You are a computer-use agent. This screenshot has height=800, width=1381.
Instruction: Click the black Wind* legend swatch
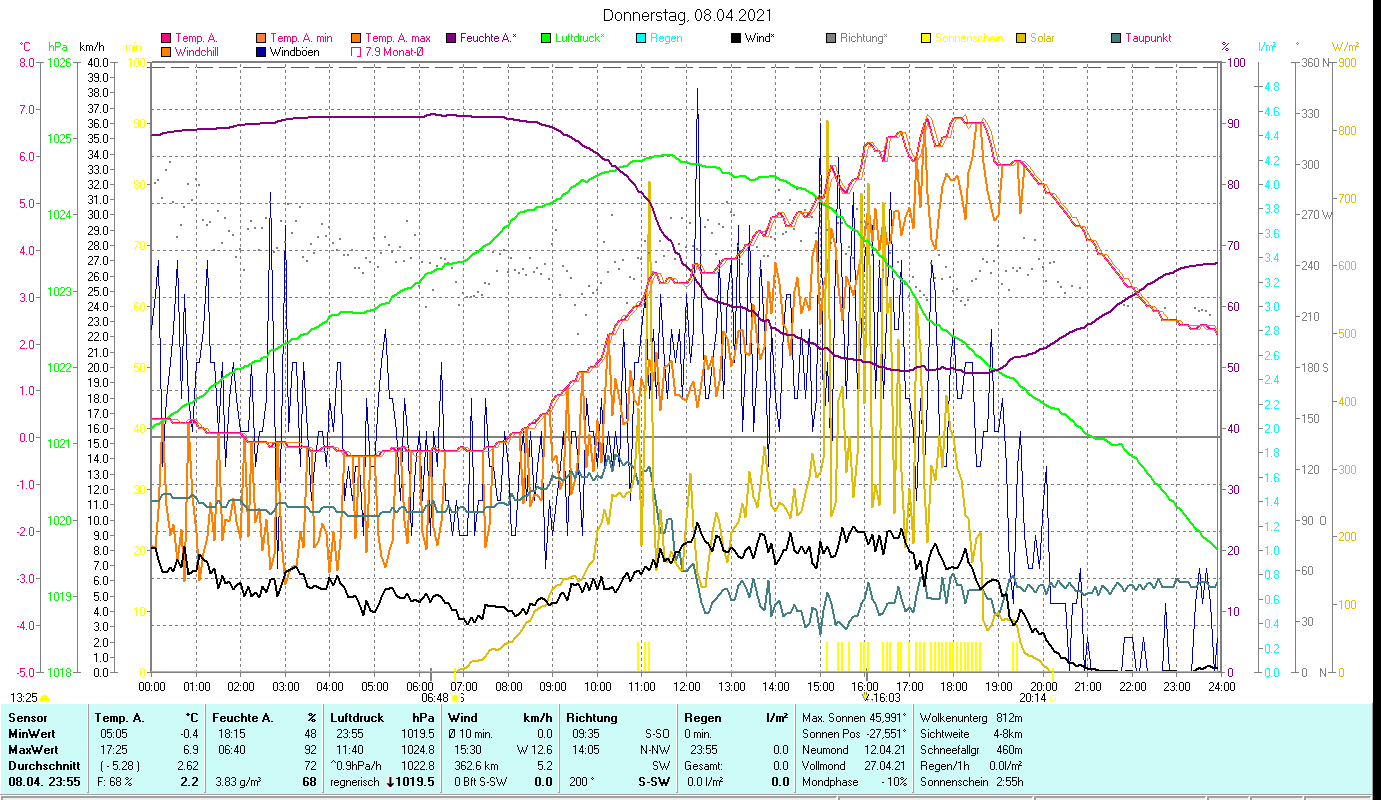[736, 38]
